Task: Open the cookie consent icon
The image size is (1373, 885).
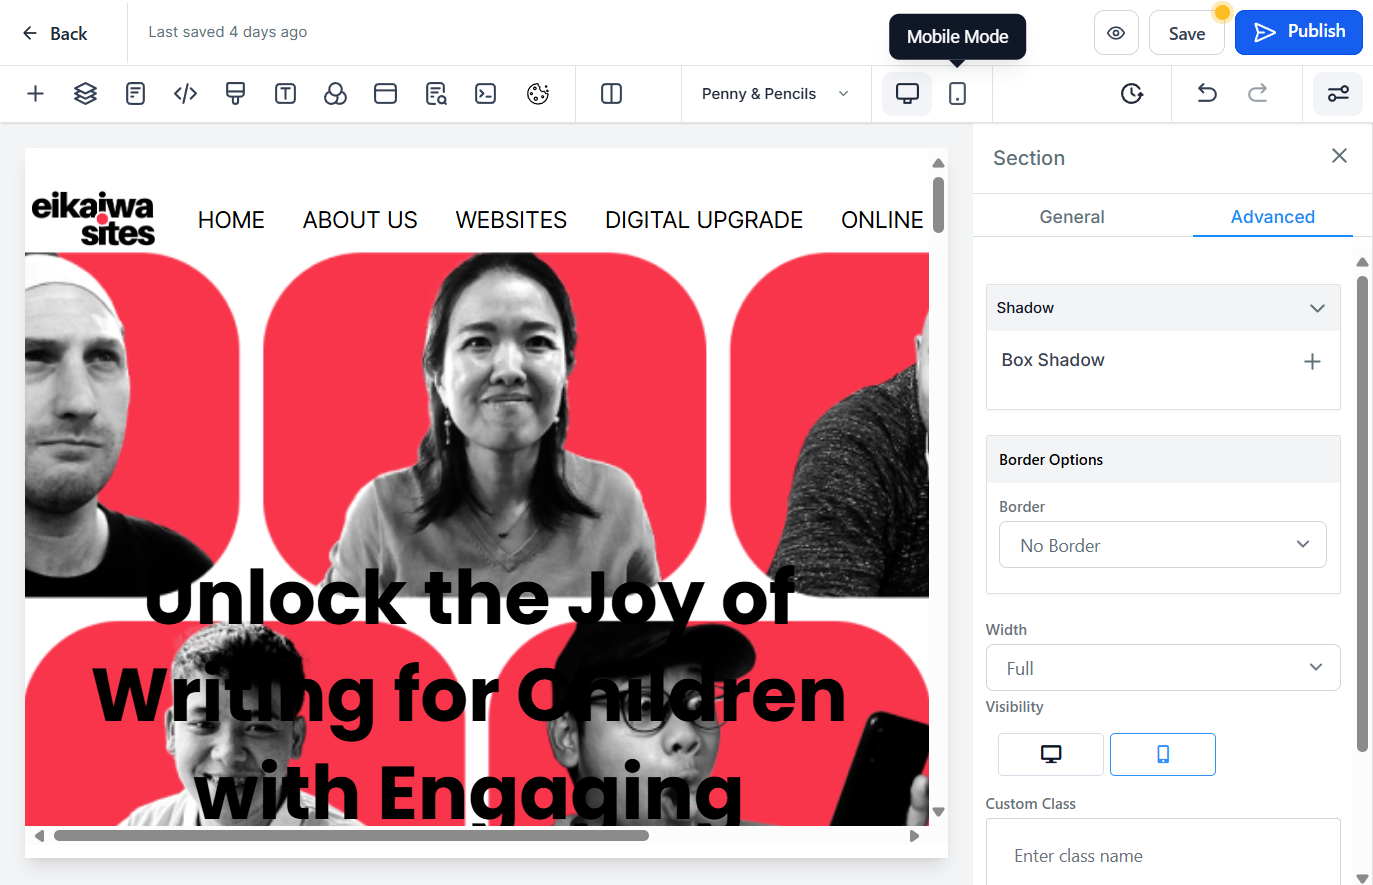Action: click(x=538, y=94)
